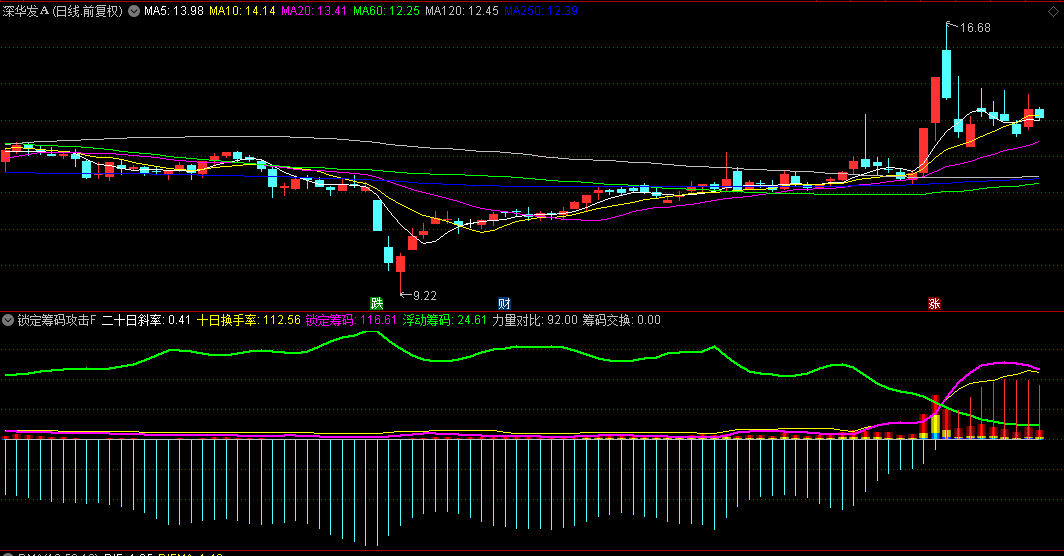
Task: Click the 二十日斜率: 0.41 value
Action: (146, 320)
